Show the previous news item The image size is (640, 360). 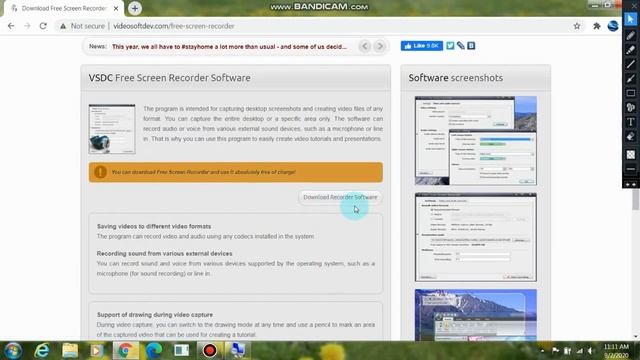[x=365, y=46]
